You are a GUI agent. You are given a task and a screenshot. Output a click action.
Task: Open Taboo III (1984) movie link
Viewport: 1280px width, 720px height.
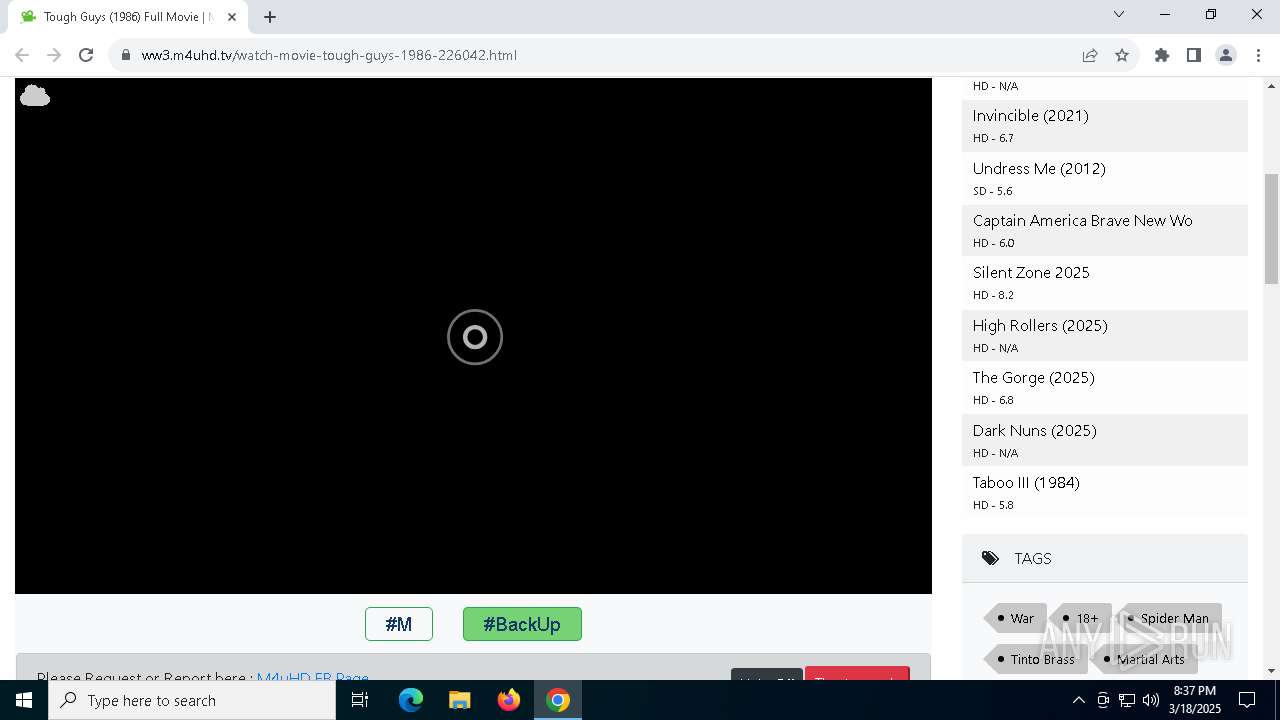[1026, 483]
